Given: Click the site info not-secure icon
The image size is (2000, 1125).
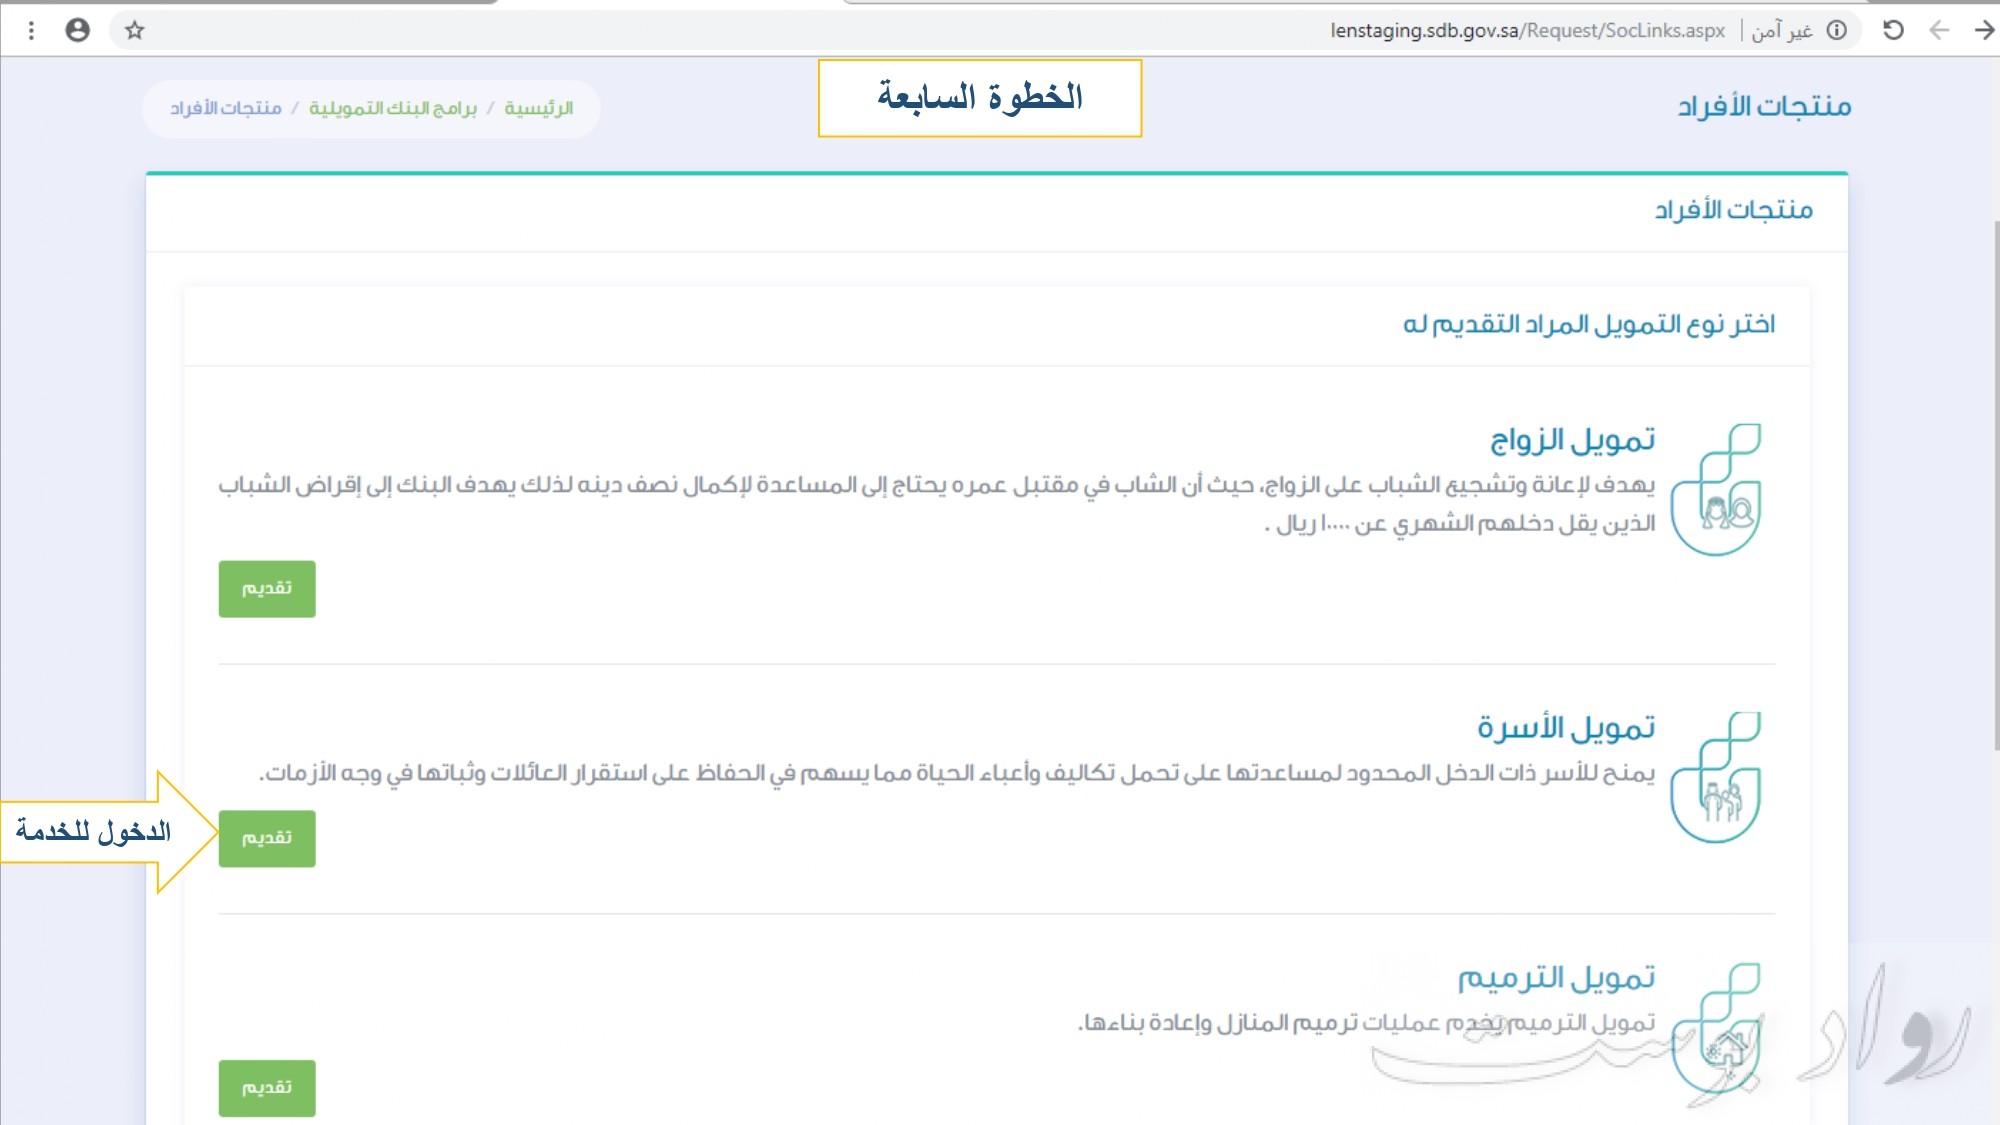Looking at the screenshot, I should (1837, 30).
